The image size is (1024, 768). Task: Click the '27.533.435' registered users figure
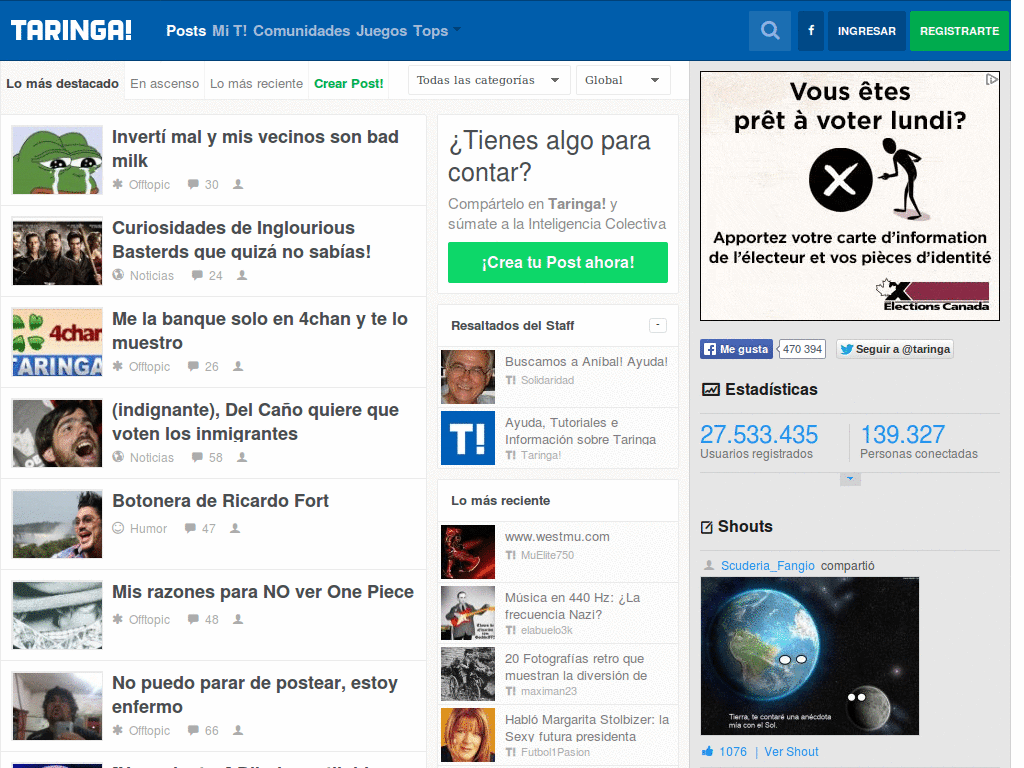[759, 434]
